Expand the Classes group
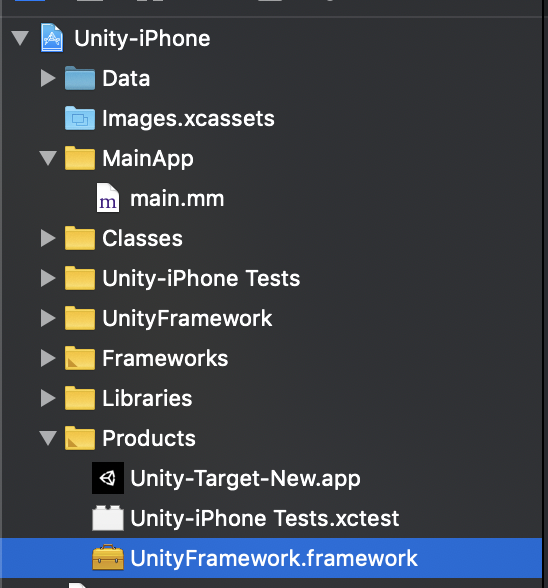The width and height of the screenshot is (548, 588). click(x=48, y=238)
